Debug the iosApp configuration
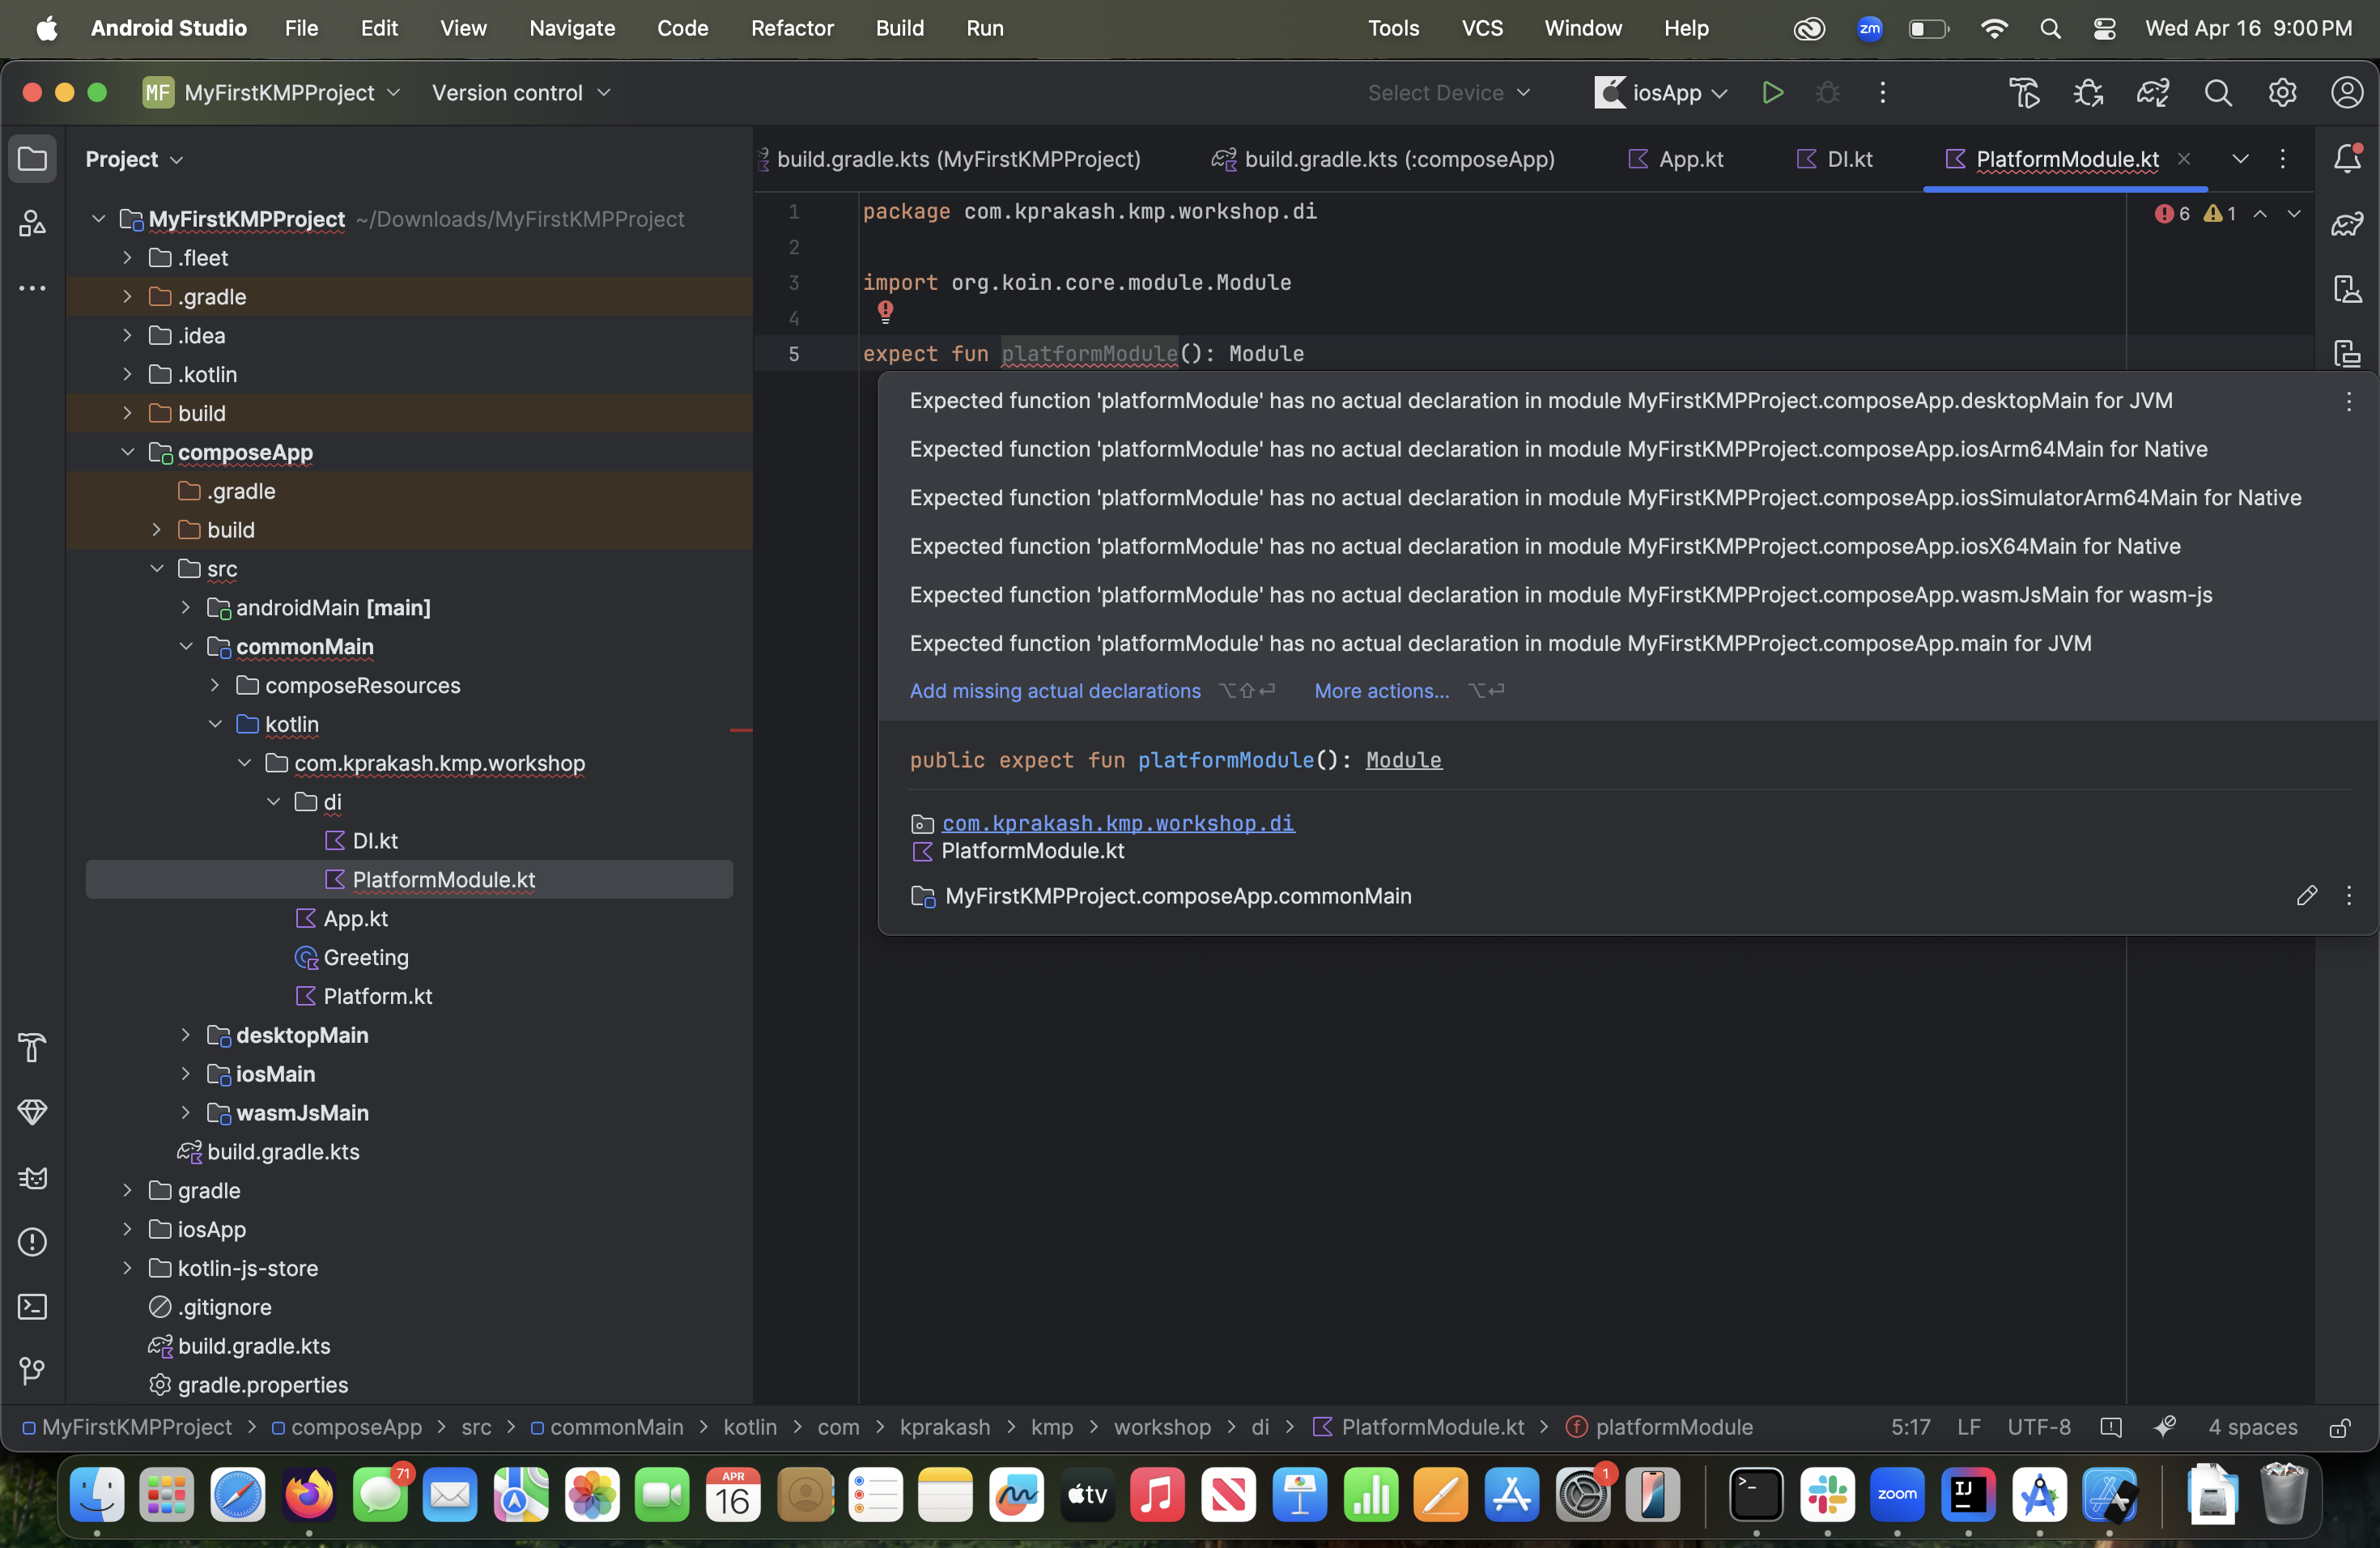 1828,93
